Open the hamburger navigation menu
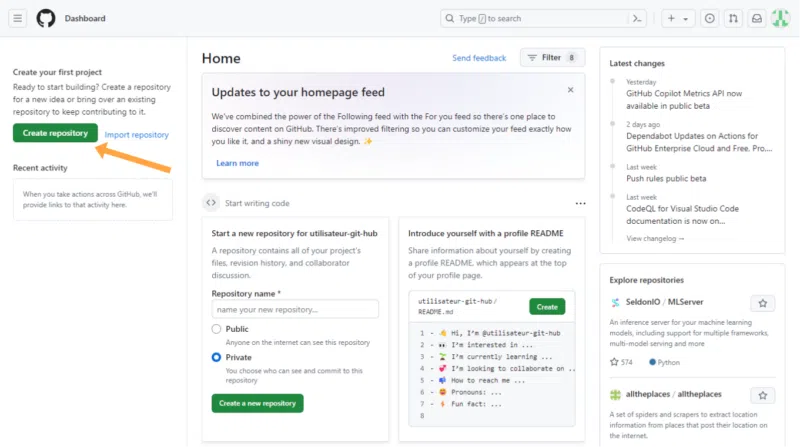The height and width of the screenshot is (447, 800). click(x=19, y=18)
